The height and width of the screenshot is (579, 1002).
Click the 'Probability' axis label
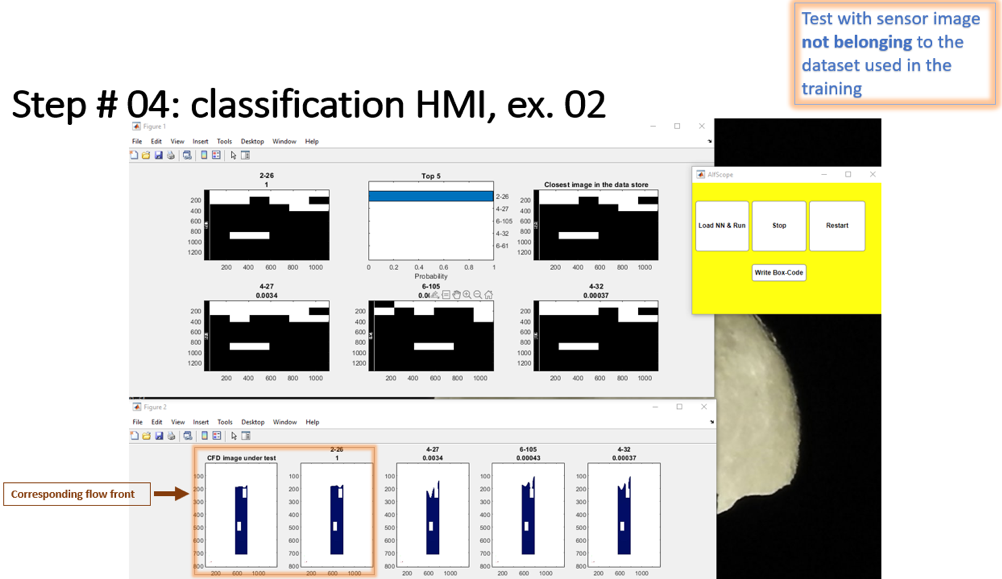(431, 276)
